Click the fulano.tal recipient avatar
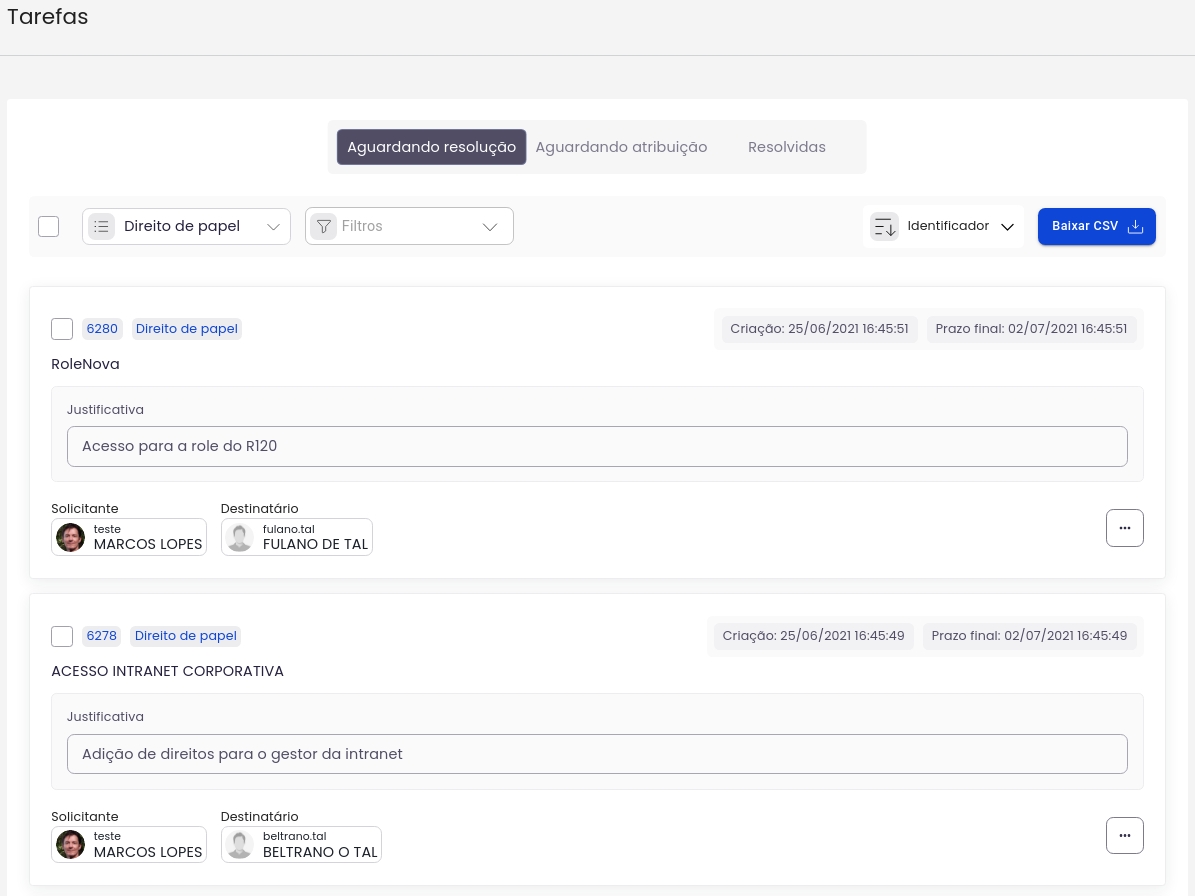 point(240,537)
